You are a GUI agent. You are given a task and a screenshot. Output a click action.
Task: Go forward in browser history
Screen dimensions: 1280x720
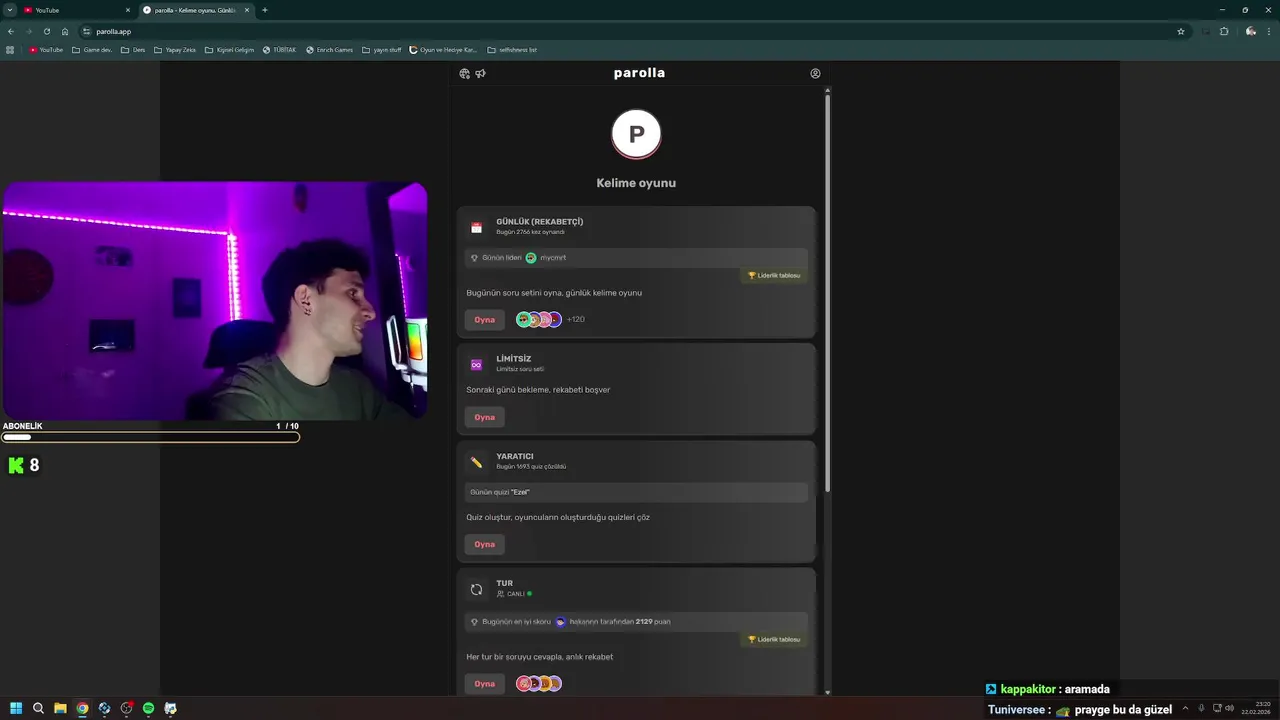point(28,31)
